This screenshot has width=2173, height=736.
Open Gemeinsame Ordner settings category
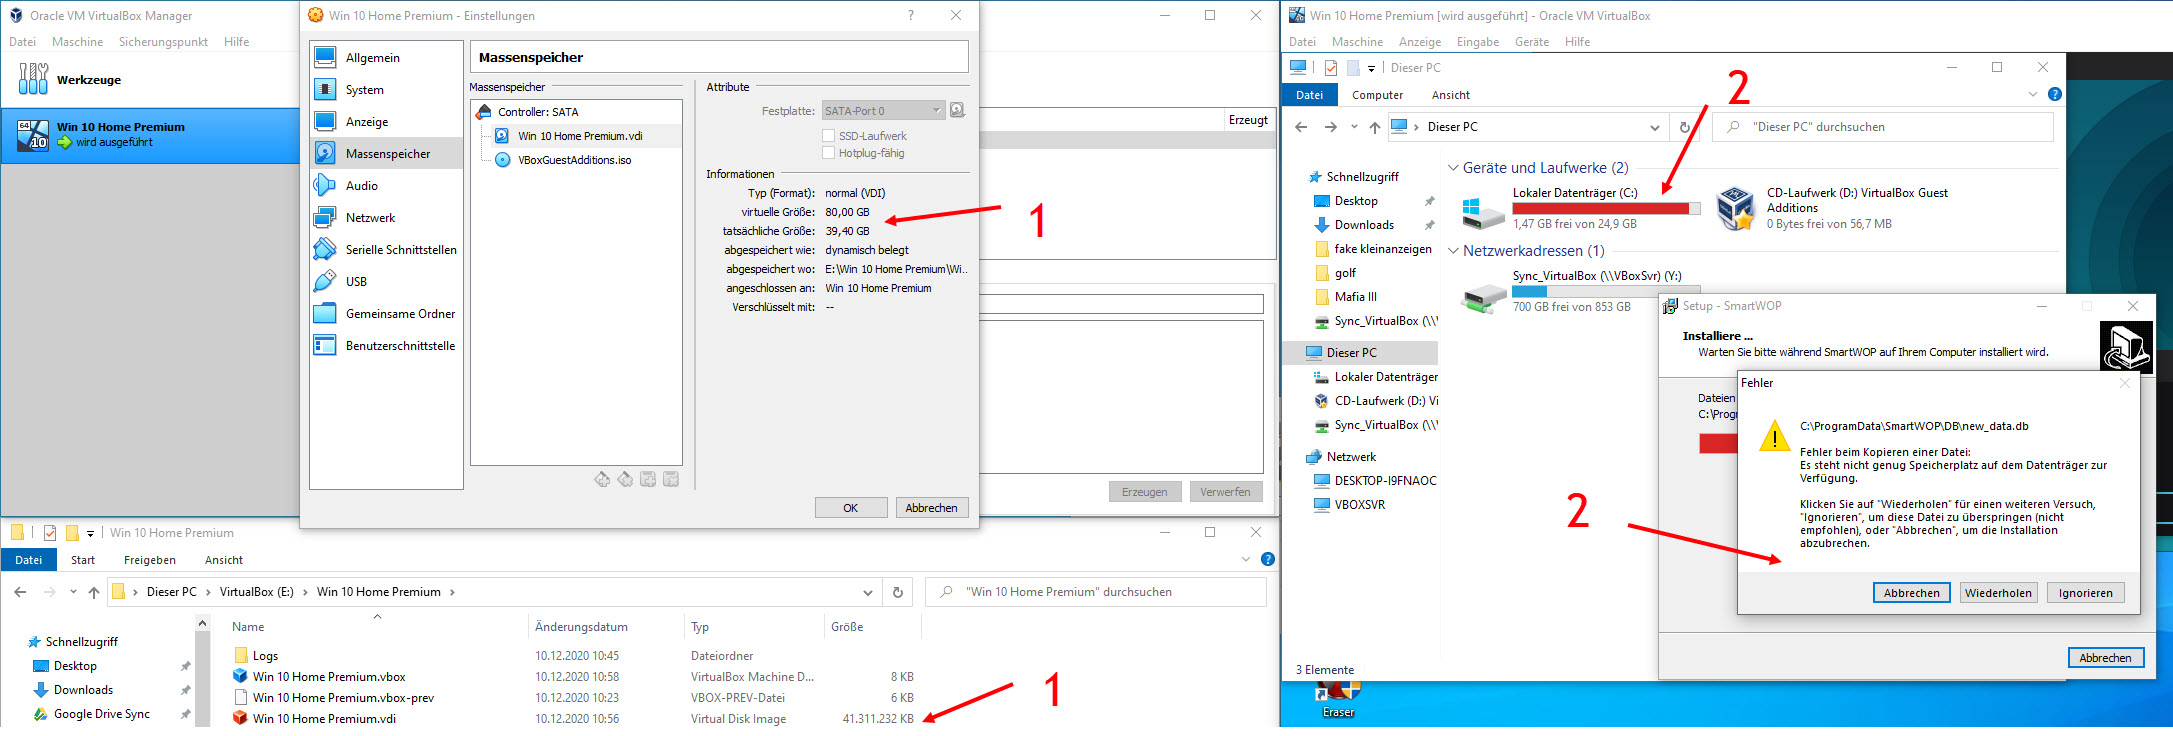tap(386, 314)
